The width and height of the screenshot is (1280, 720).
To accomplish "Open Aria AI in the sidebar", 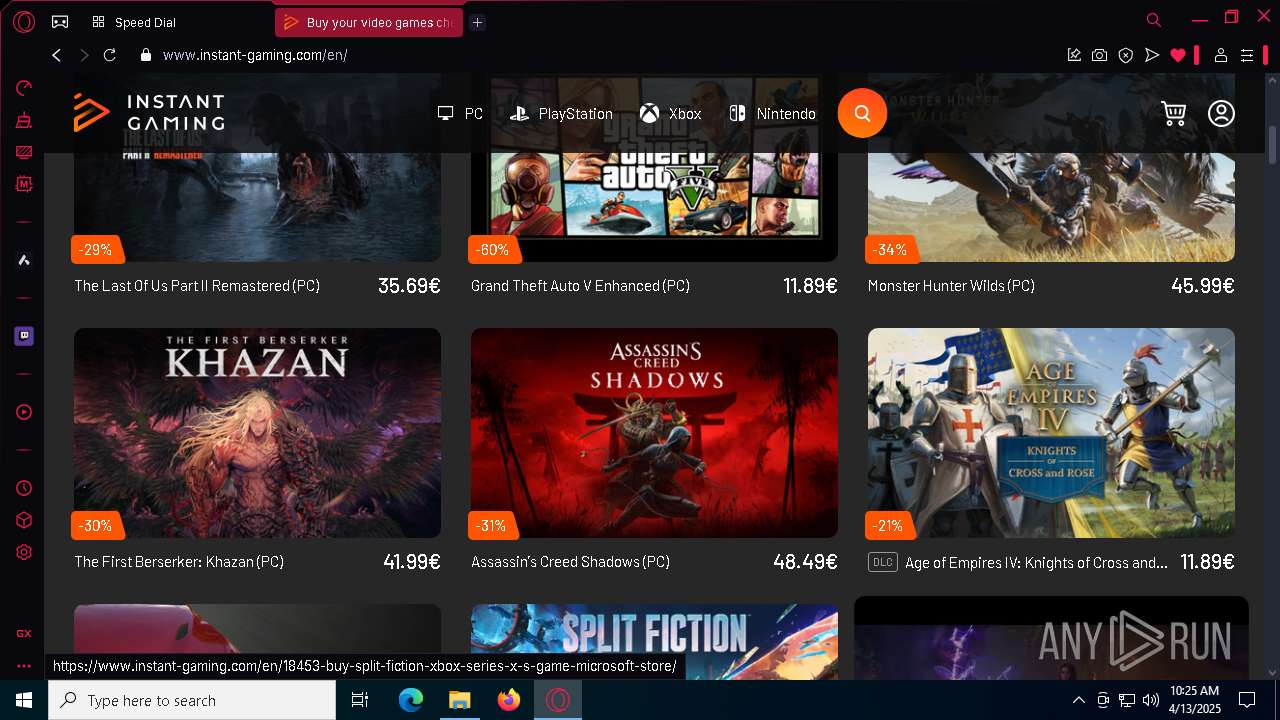I will tap(24, 260).
